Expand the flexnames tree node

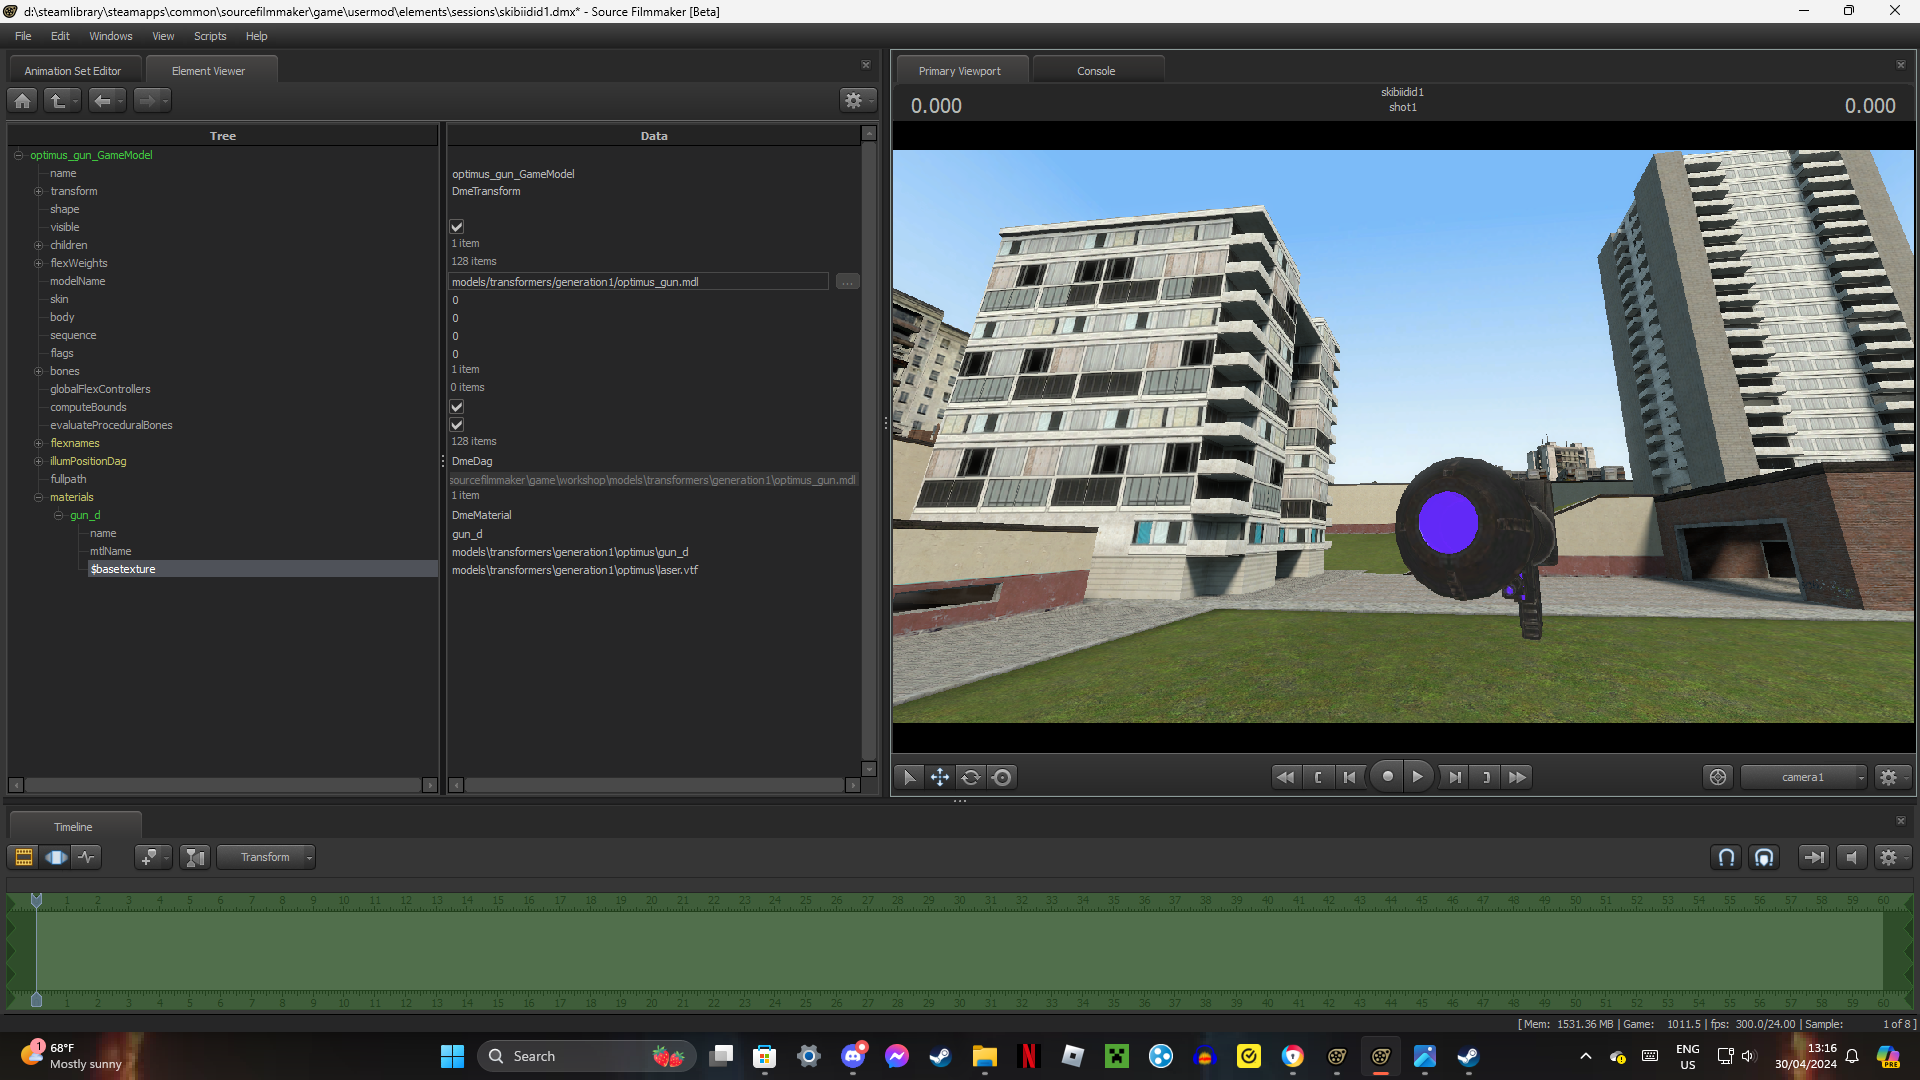point(39,443)
